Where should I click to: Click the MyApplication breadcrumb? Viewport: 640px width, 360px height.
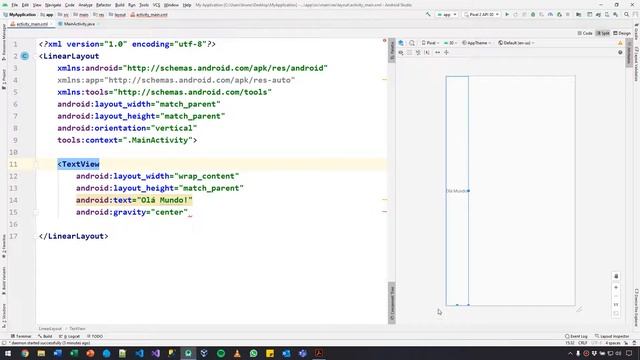pyautogui.click(x=20, y=15)
